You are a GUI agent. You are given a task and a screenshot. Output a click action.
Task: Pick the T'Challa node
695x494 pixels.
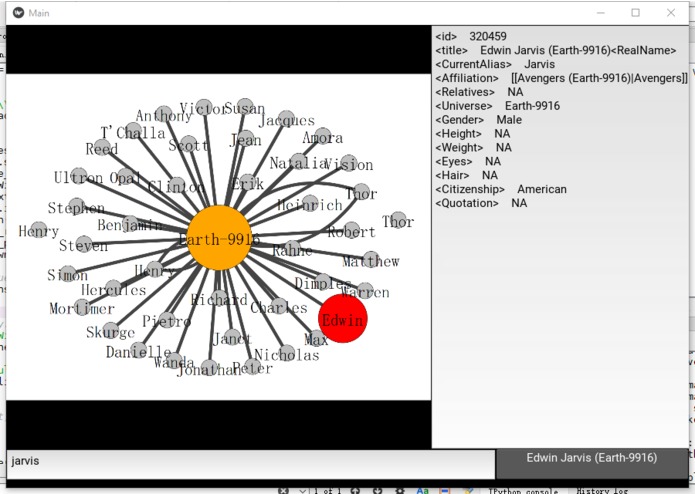[x=133, y=131]
